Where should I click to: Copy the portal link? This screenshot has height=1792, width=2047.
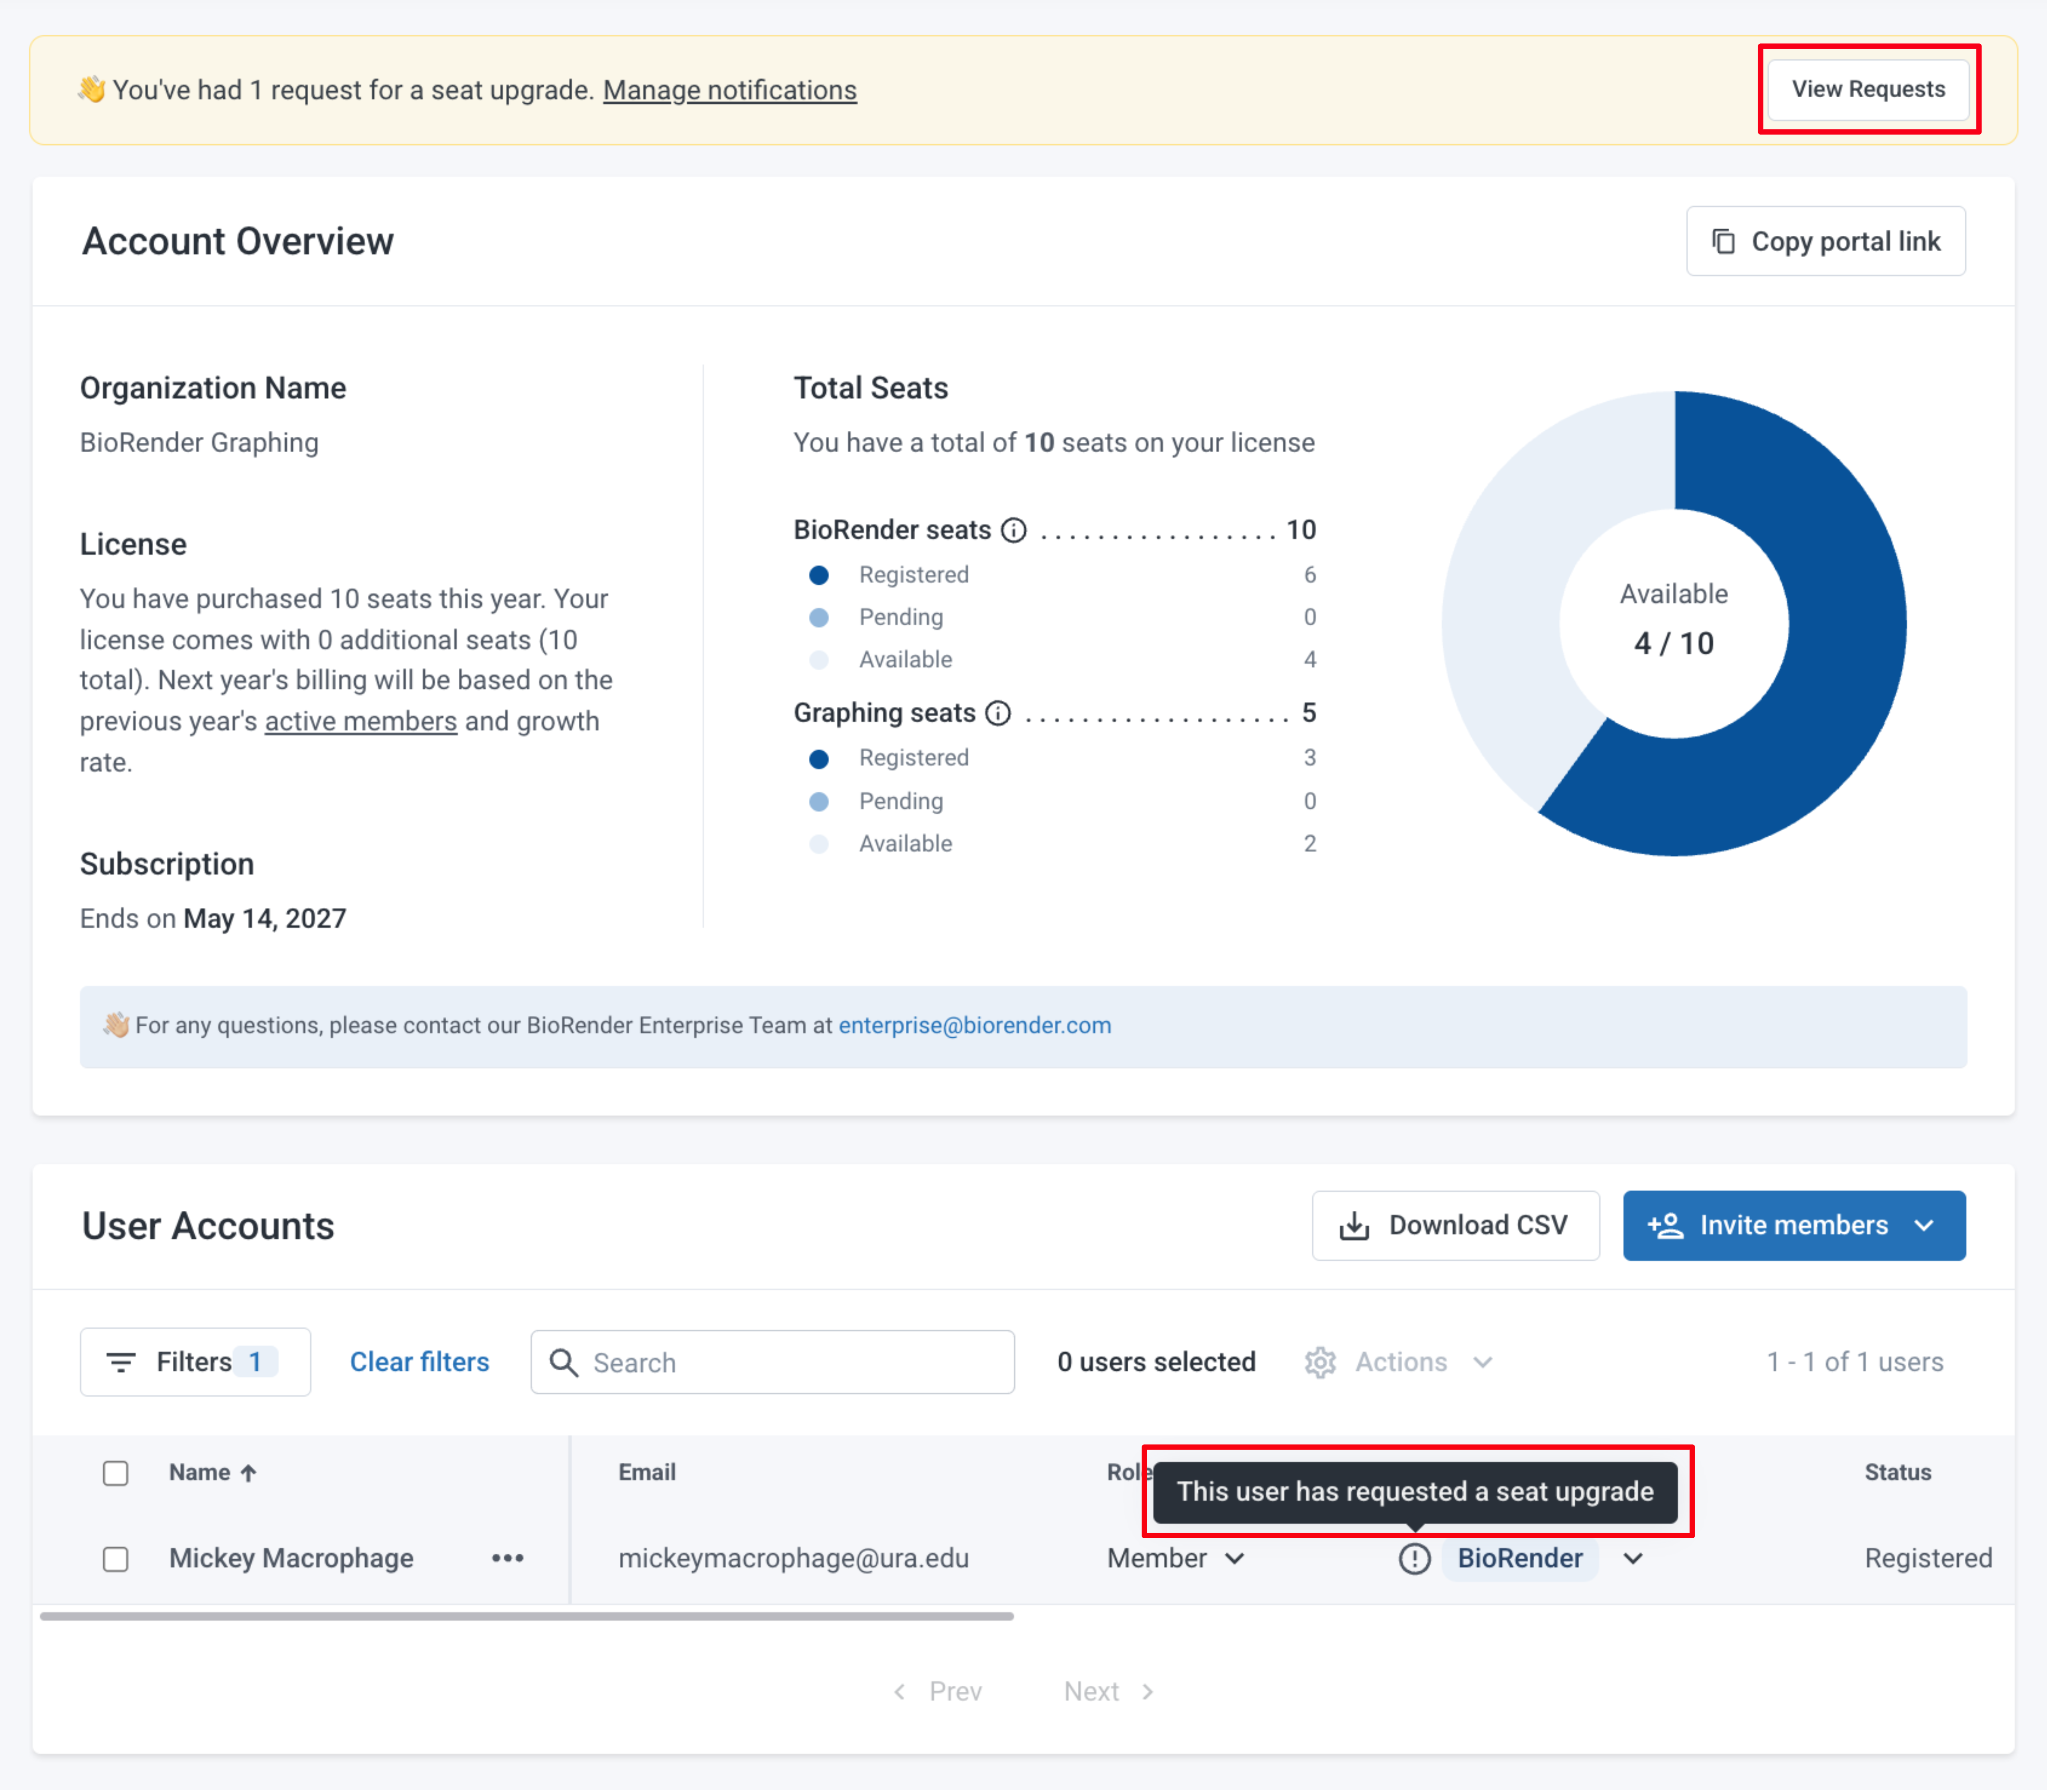1826,241
